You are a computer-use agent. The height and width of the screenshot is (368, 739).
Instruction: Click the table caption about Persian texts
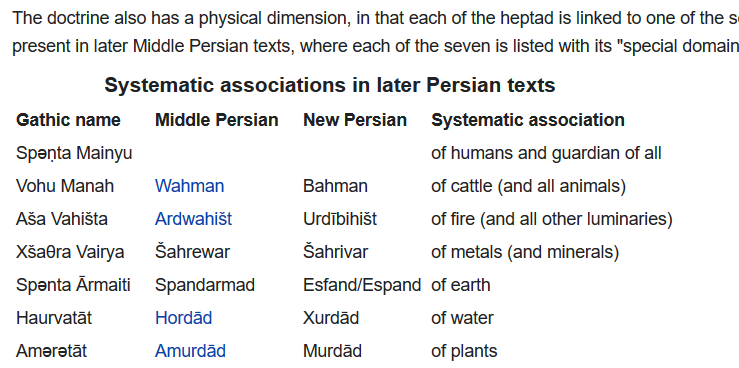tap(330, 85)
